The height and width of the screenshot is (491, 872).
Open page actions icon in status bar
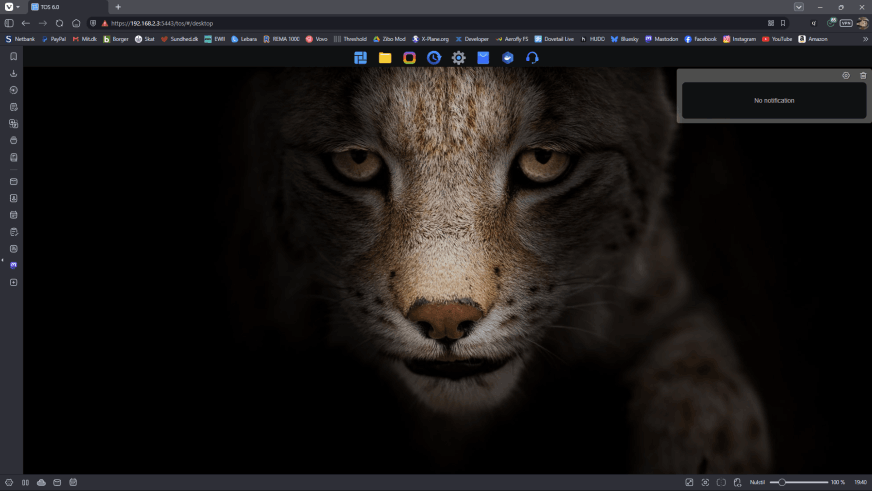737,482
